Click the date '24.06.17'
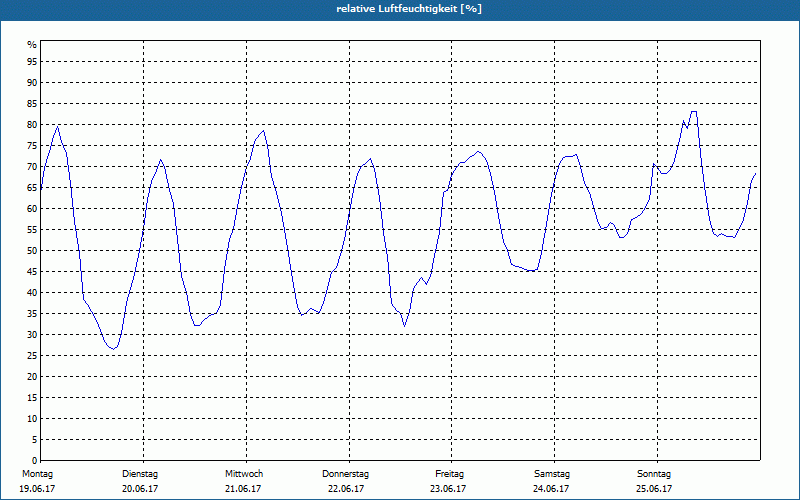This screenshot has height=500, width=800. pyautogui.click(x=551, y=489)
